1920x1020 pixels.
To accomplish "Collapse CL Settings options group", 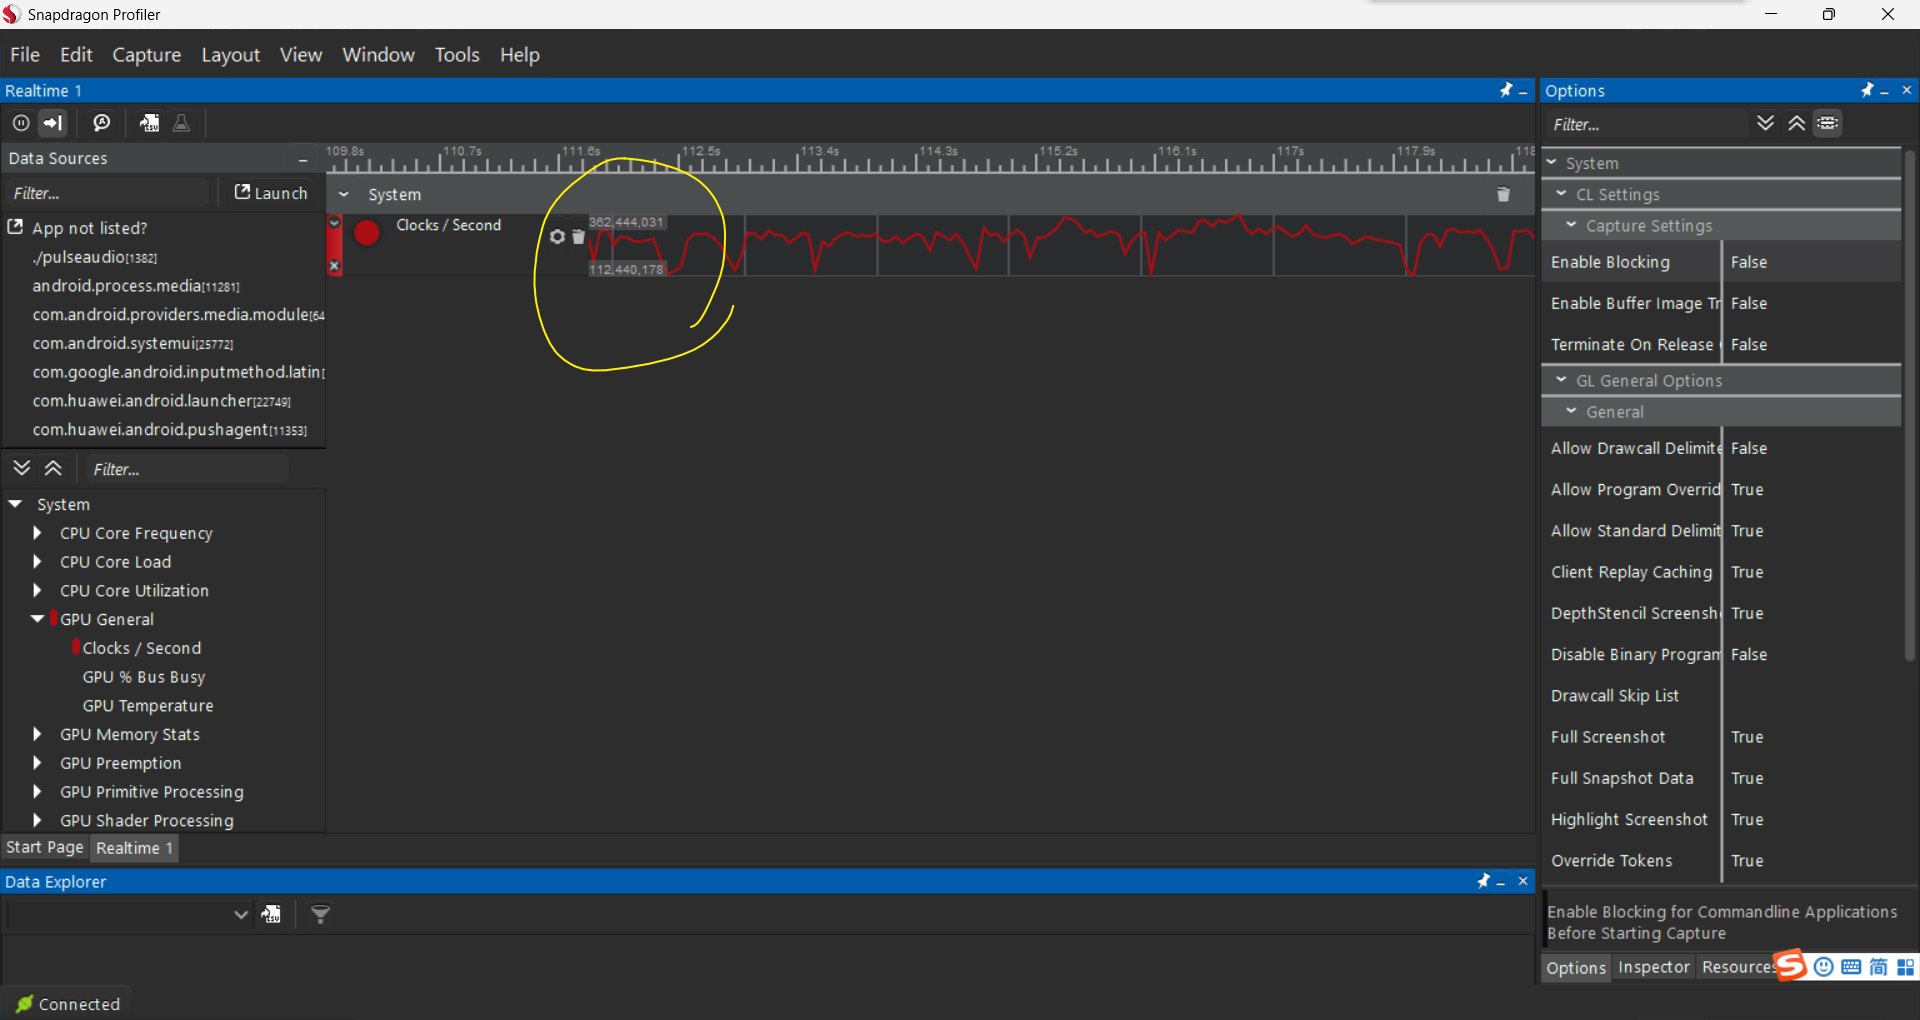I will tap(1561, 194).
